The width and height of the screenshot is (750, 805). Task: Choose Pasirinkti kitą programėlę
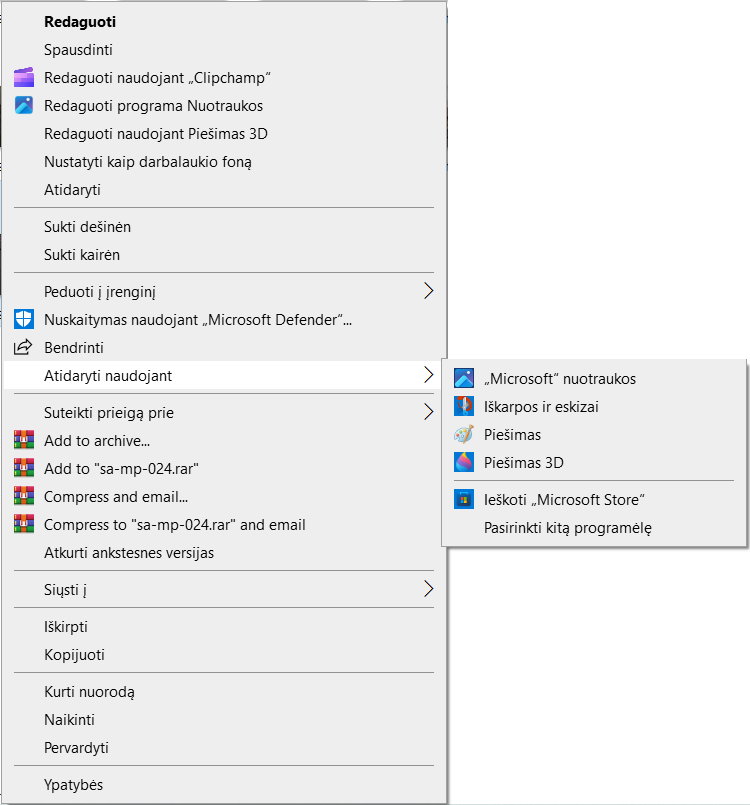click(x=567, y=527)
